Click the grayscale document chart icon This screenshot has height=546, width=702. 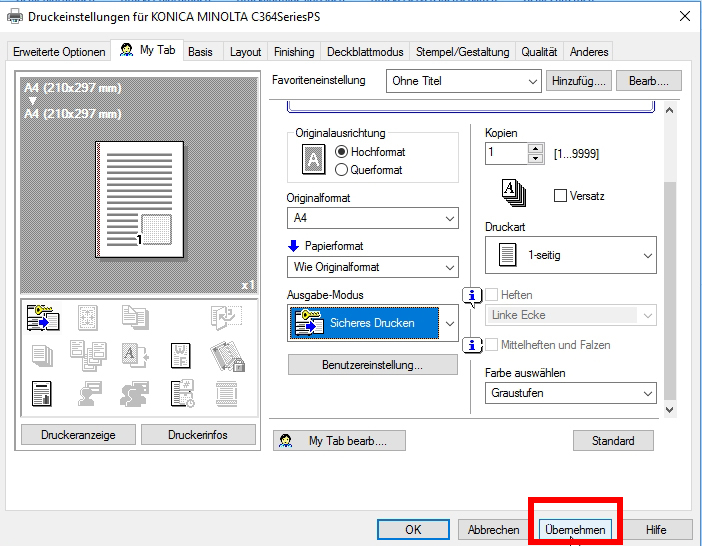pos(42,394)
